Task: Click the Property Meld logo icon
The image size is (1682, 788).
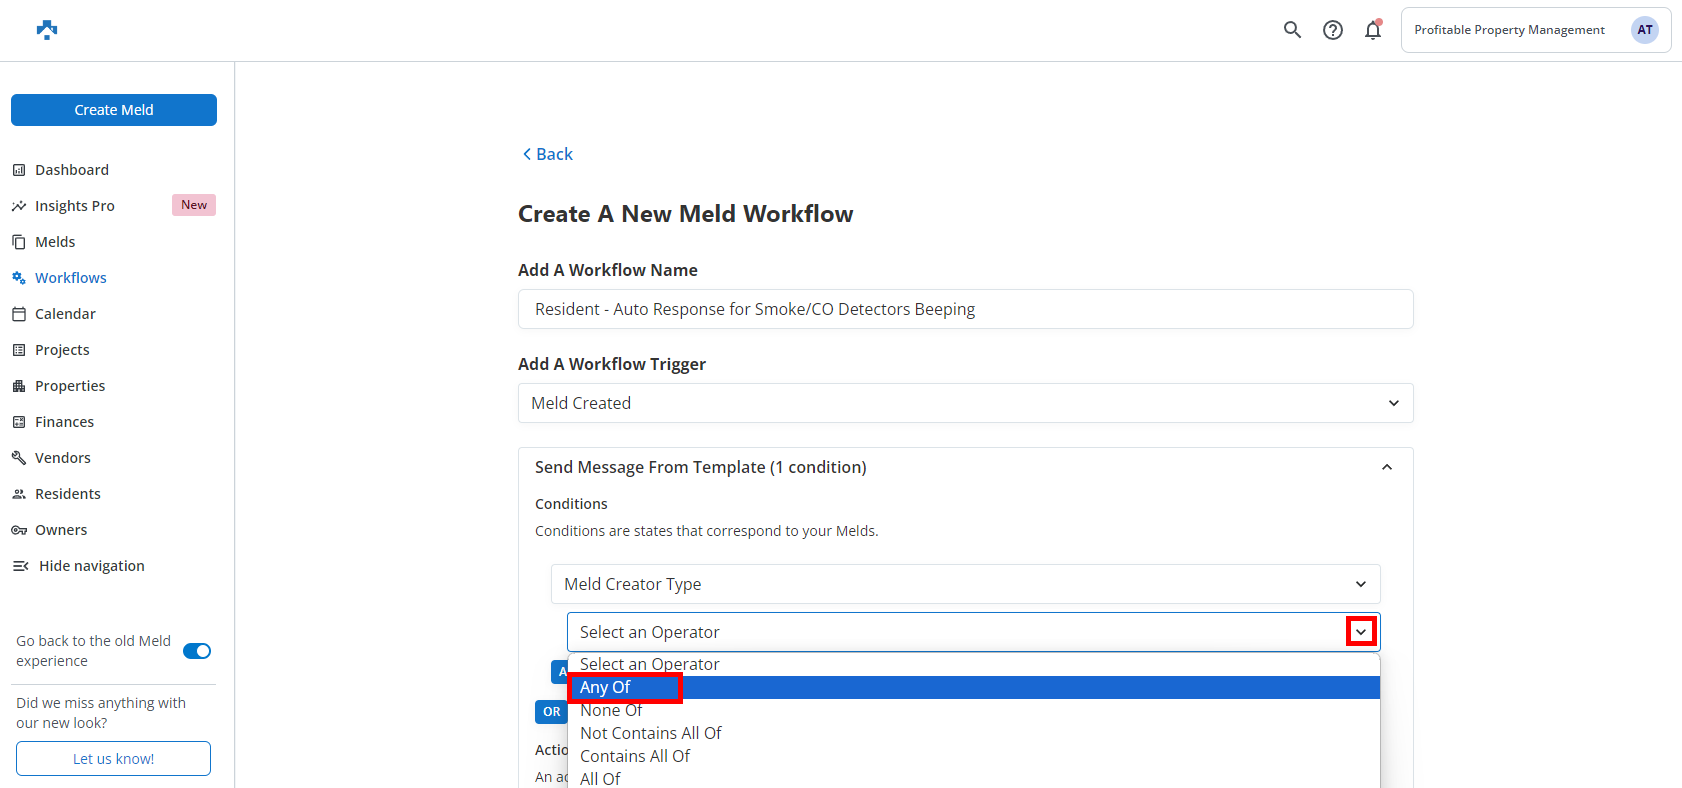Action: click(x=47, y=30)
